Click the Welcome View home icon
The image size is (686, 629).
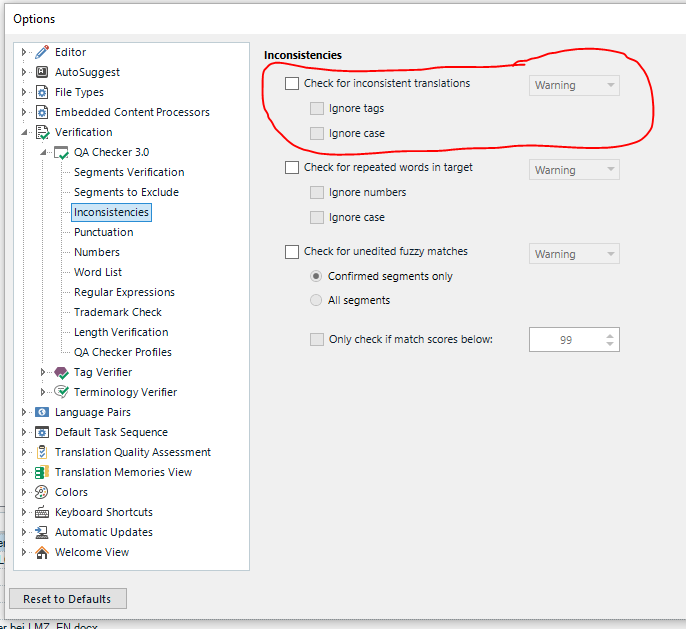42,552
